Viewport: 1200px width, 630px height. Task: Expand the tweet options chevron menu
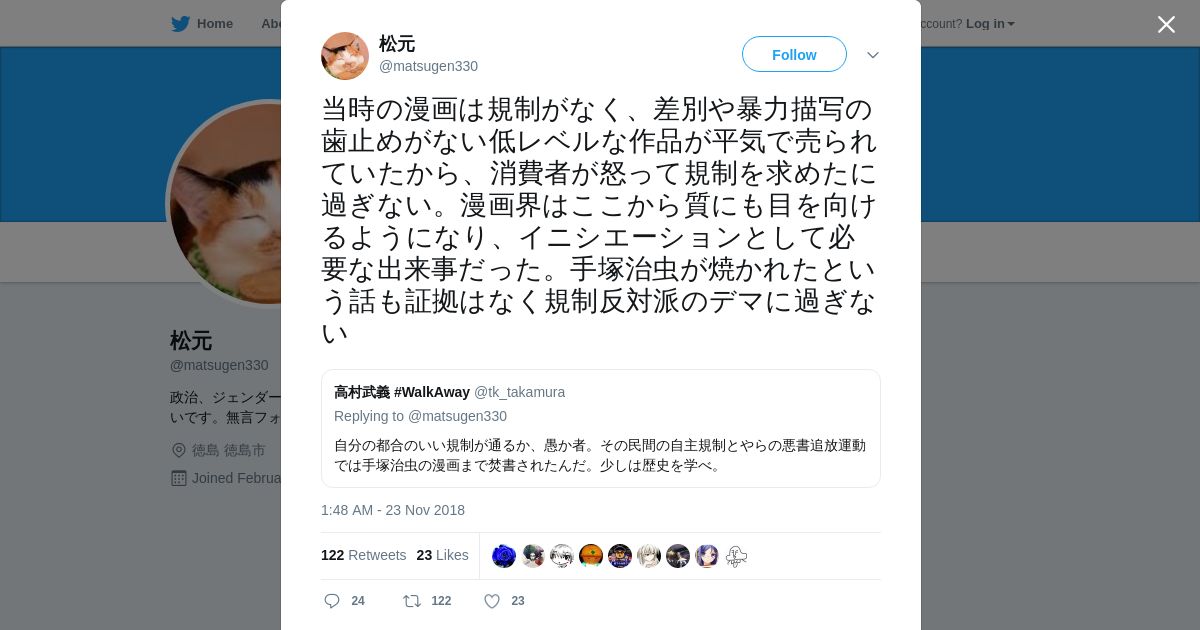(x=873, y=55)
